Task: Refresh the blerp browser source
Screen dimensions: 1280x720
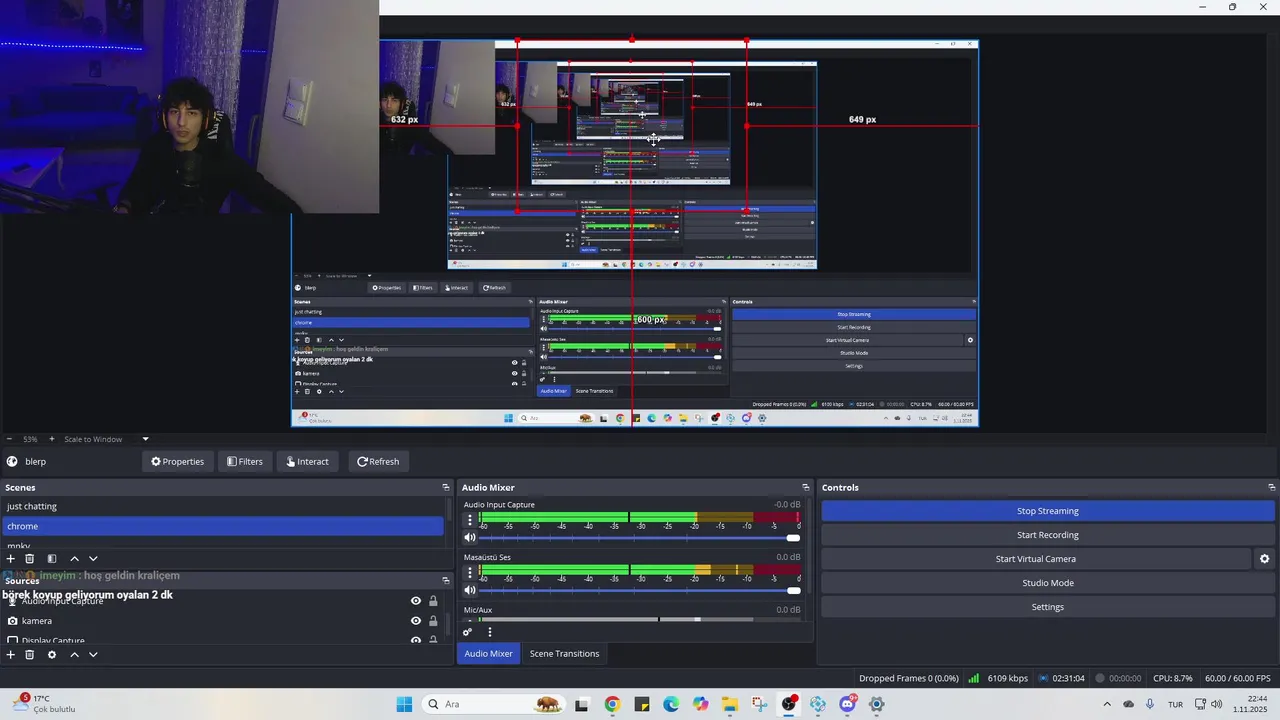Action: point(377,461)
